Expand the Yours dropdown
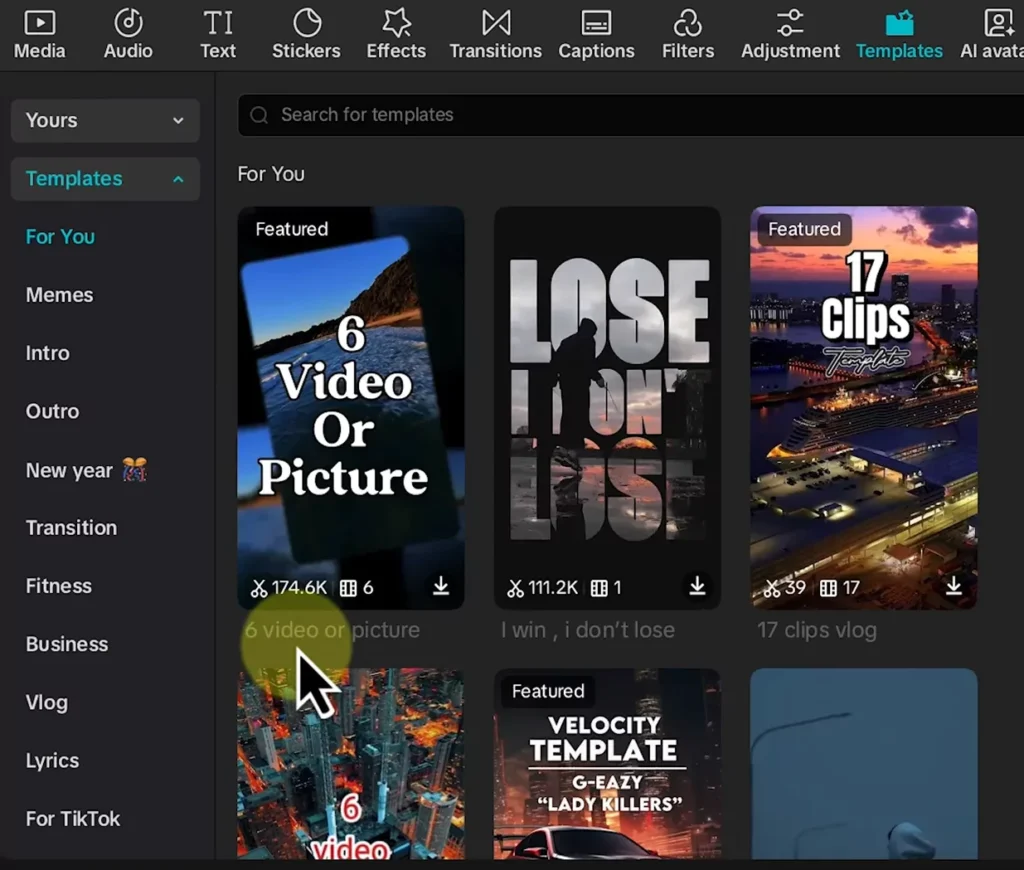Viewport: 1024px width, 870px height. (x=178, y=121)
